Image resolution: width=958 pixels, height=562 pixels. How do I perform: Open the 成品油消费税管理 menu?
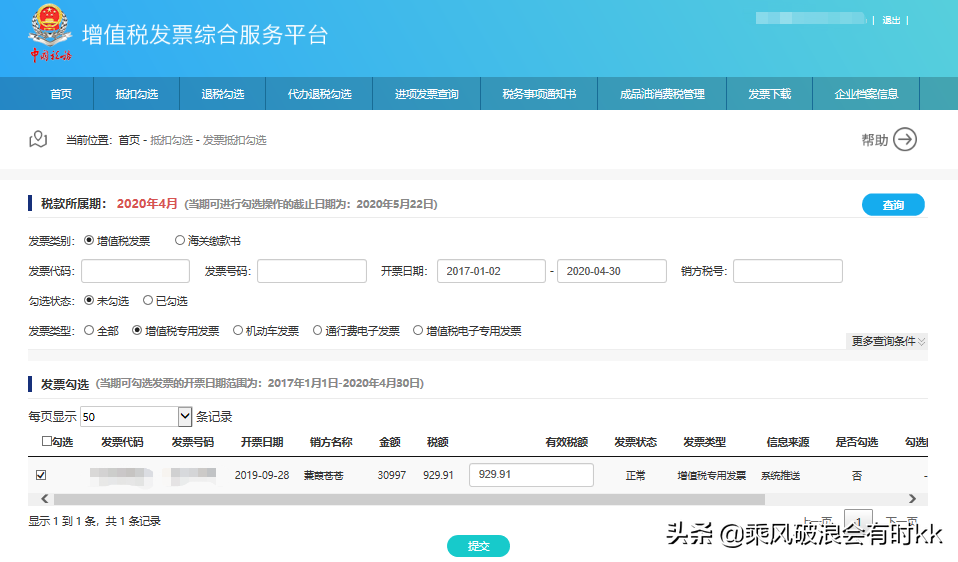point(662,94)
